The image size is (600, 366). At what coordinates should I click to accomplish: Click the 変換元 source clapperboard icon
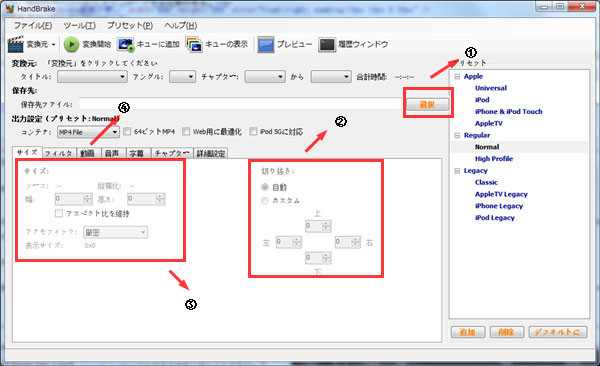(16, 44)
